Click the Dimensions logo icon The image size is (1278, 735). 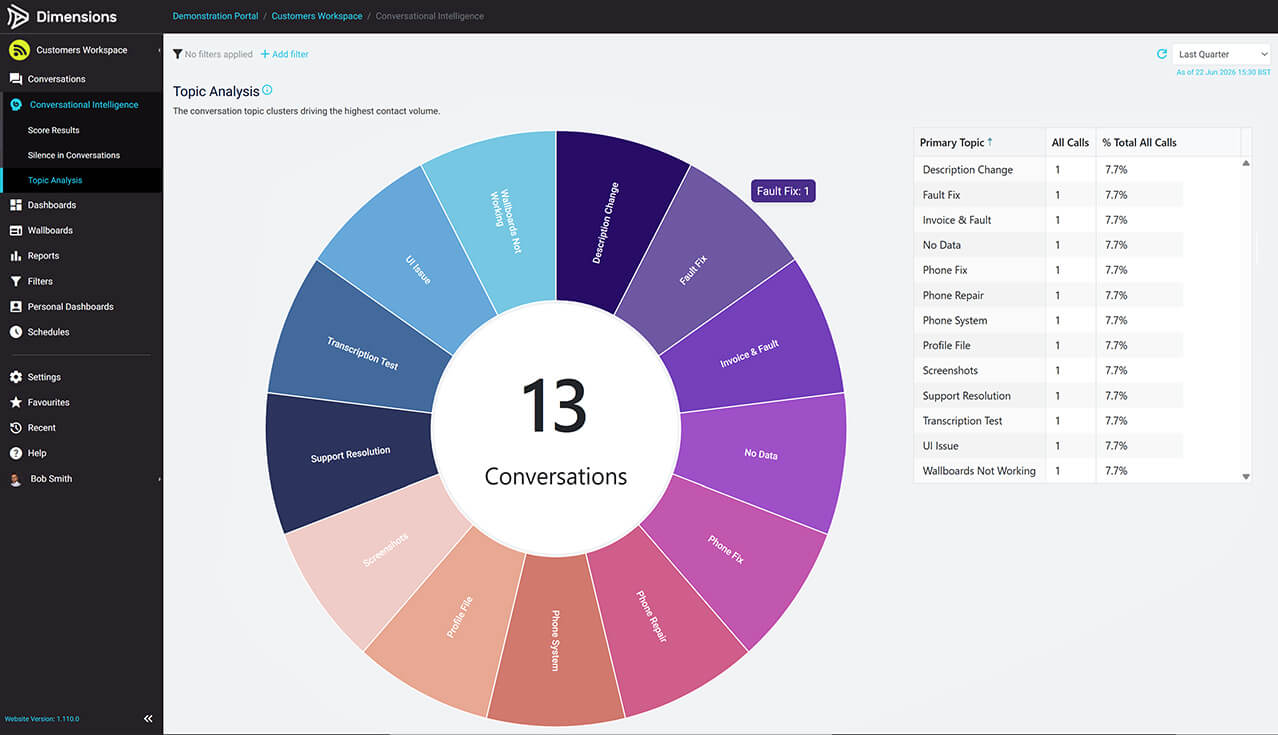[18, 16]
